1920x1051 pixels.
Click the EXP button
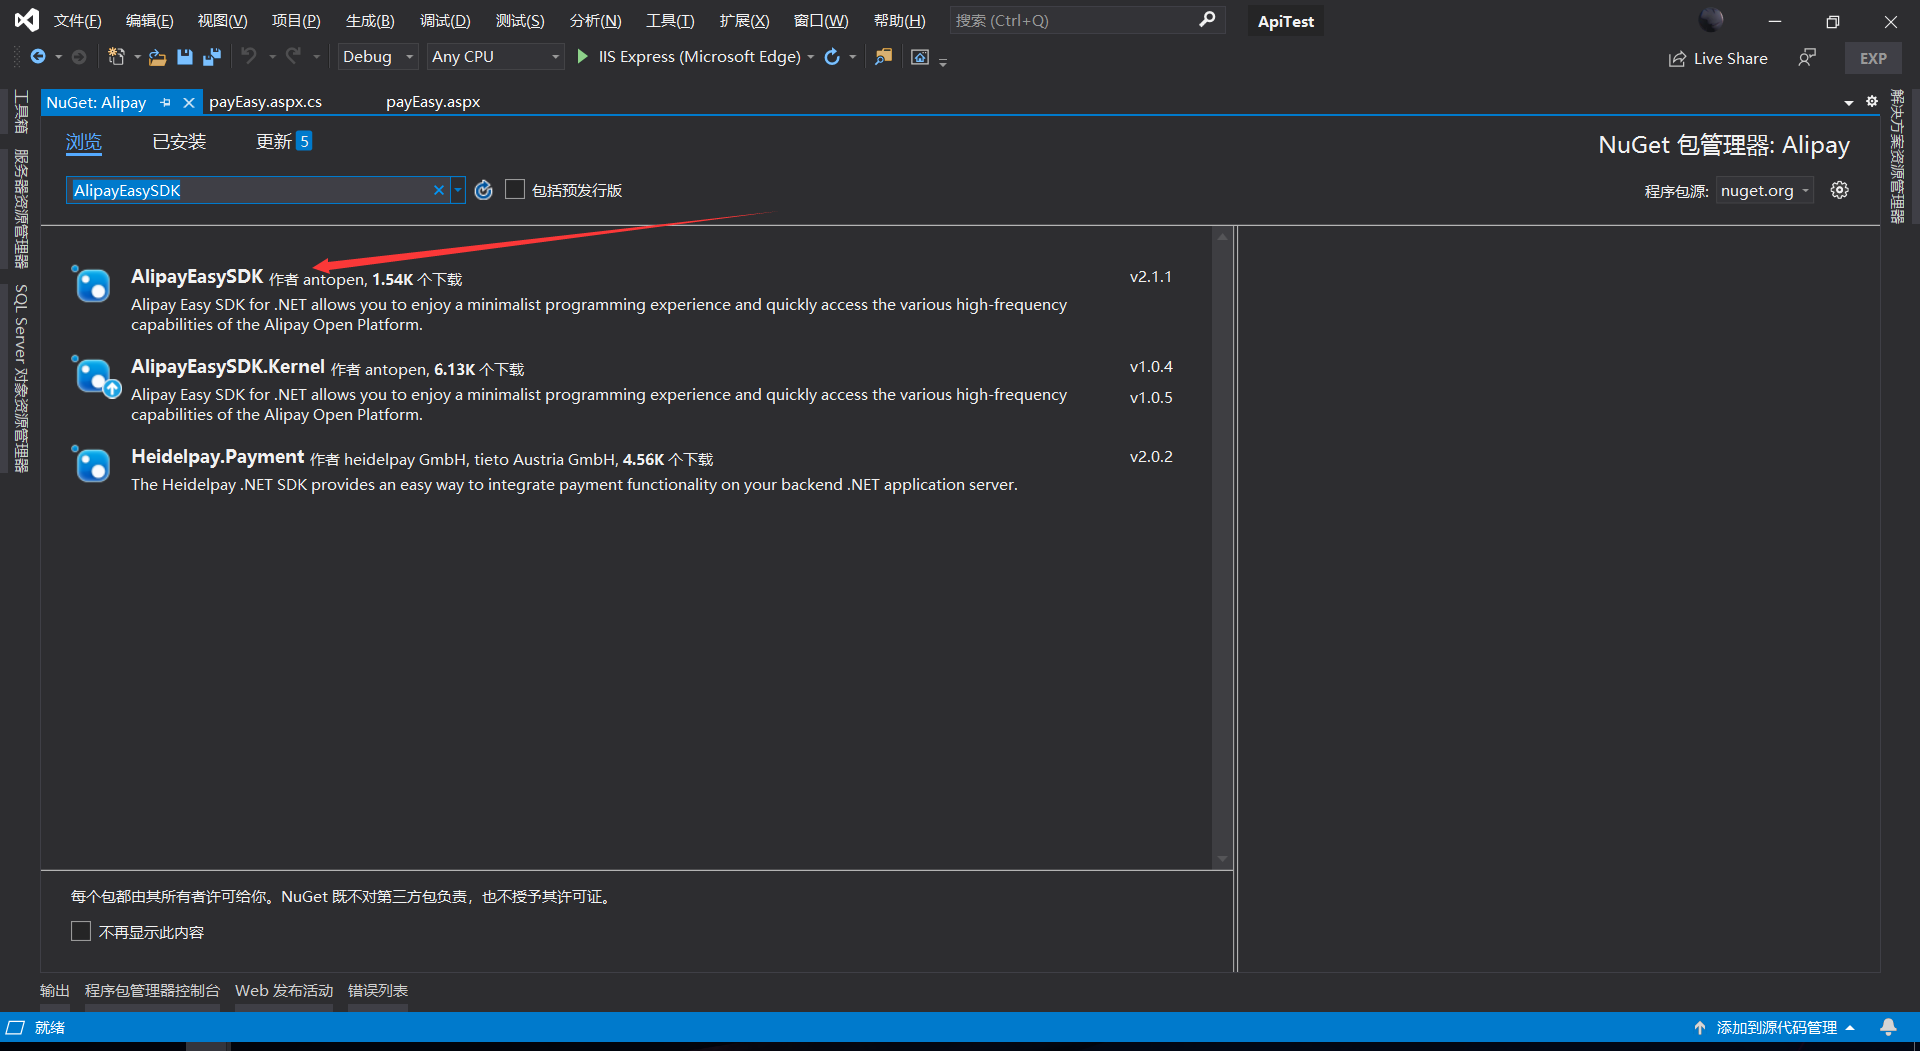coord(1873,58)
